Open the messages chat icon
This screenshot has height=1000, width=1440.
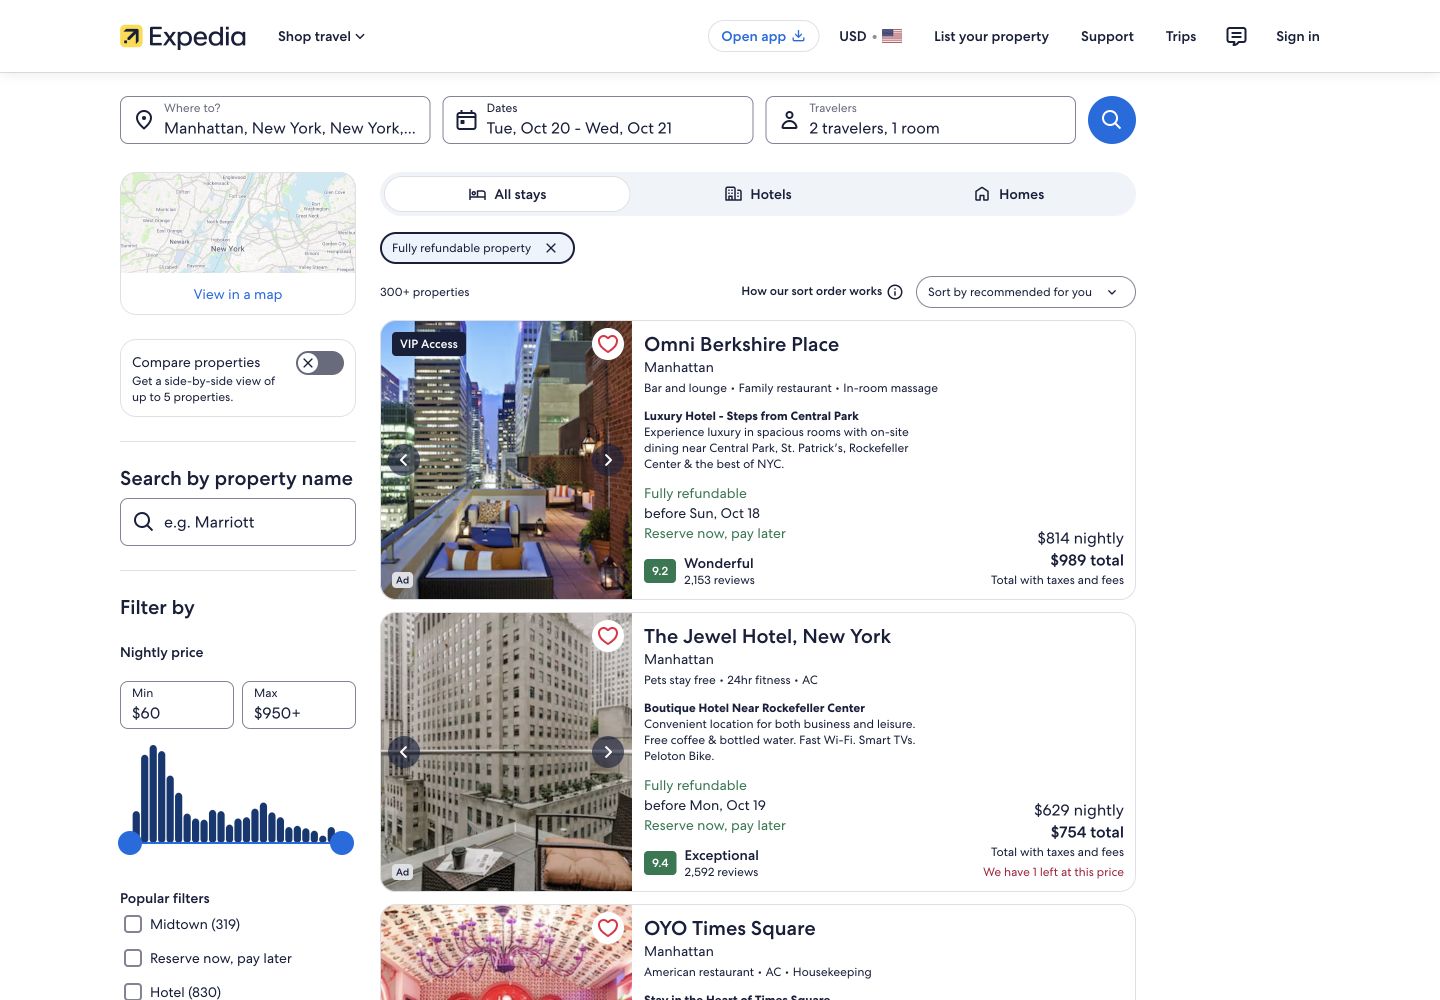pos(1236,37)
